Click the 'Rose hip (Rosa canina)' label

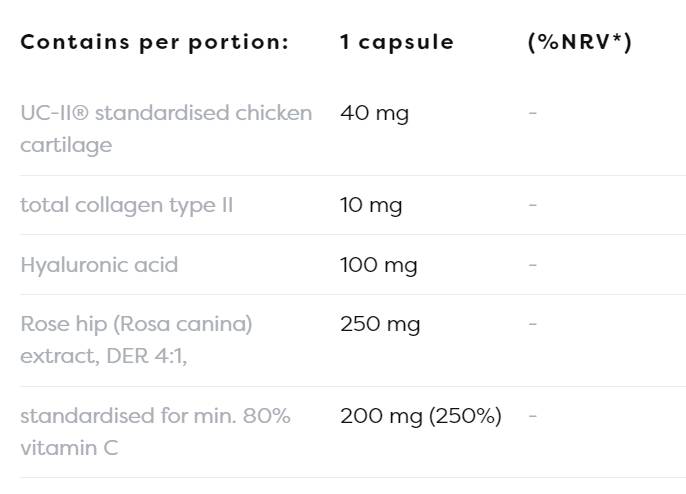click(x=136, y=324)
